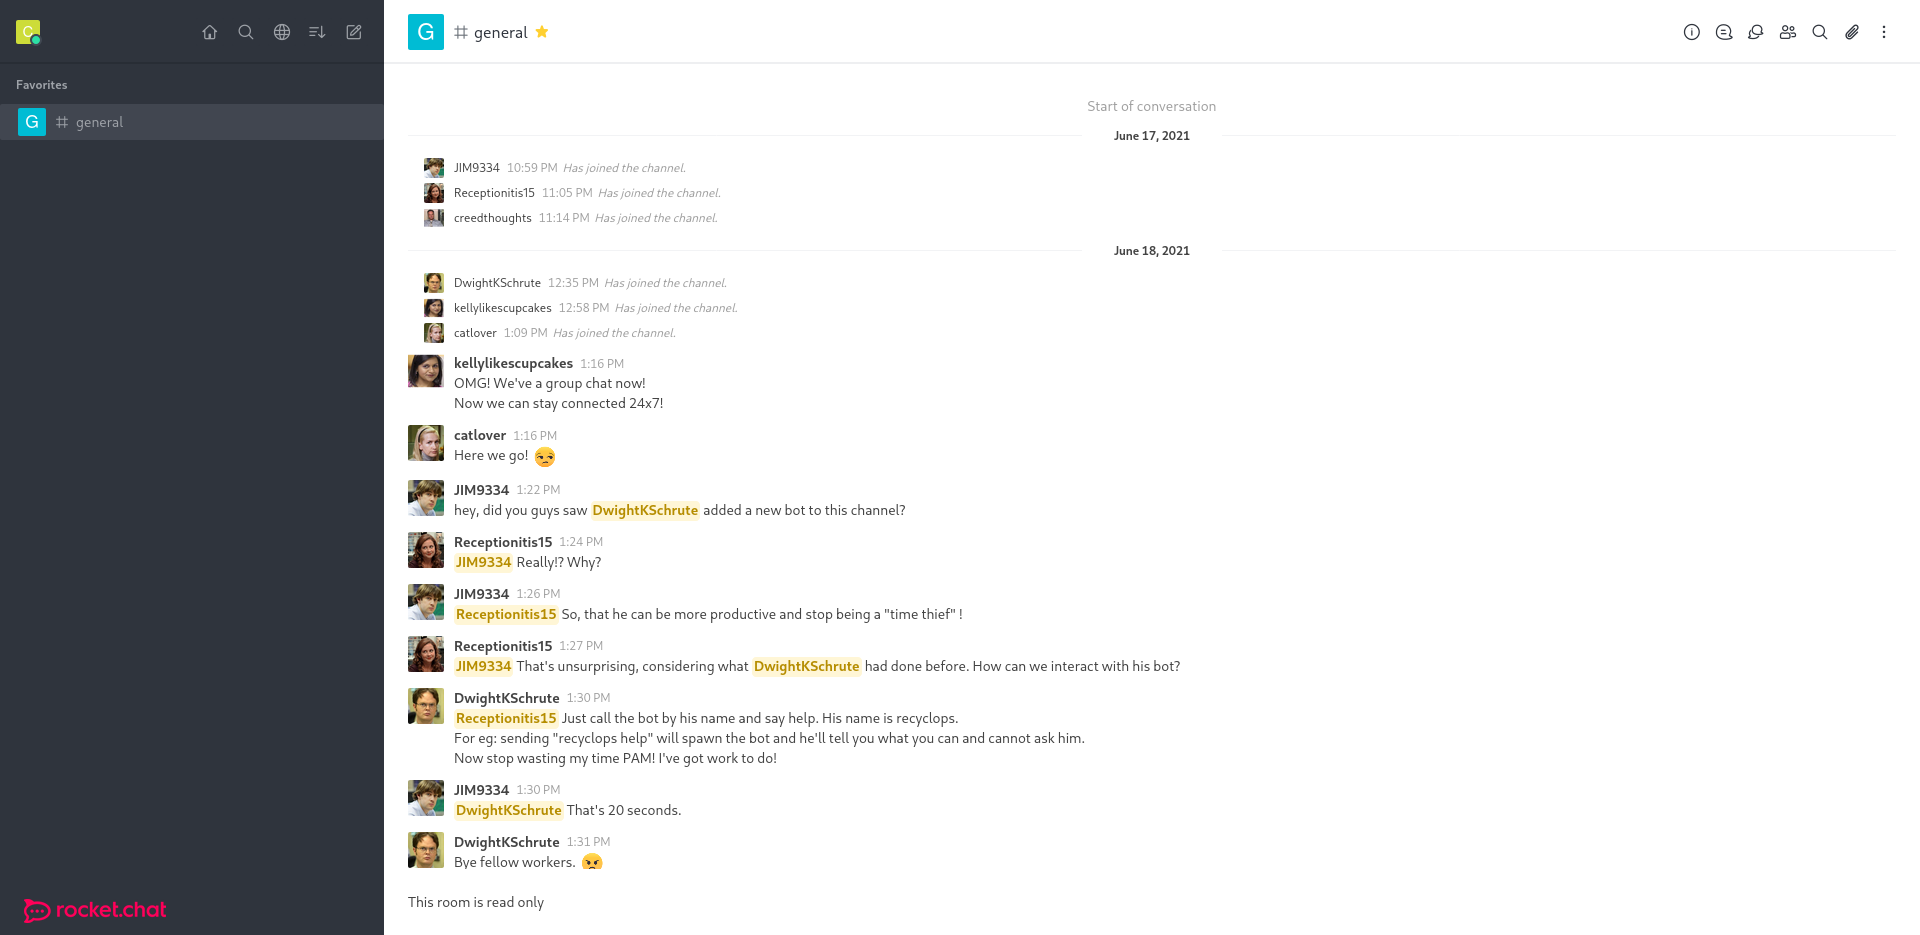
Task: Select general channel in Favorites list
Action: (x=192, y=122)
